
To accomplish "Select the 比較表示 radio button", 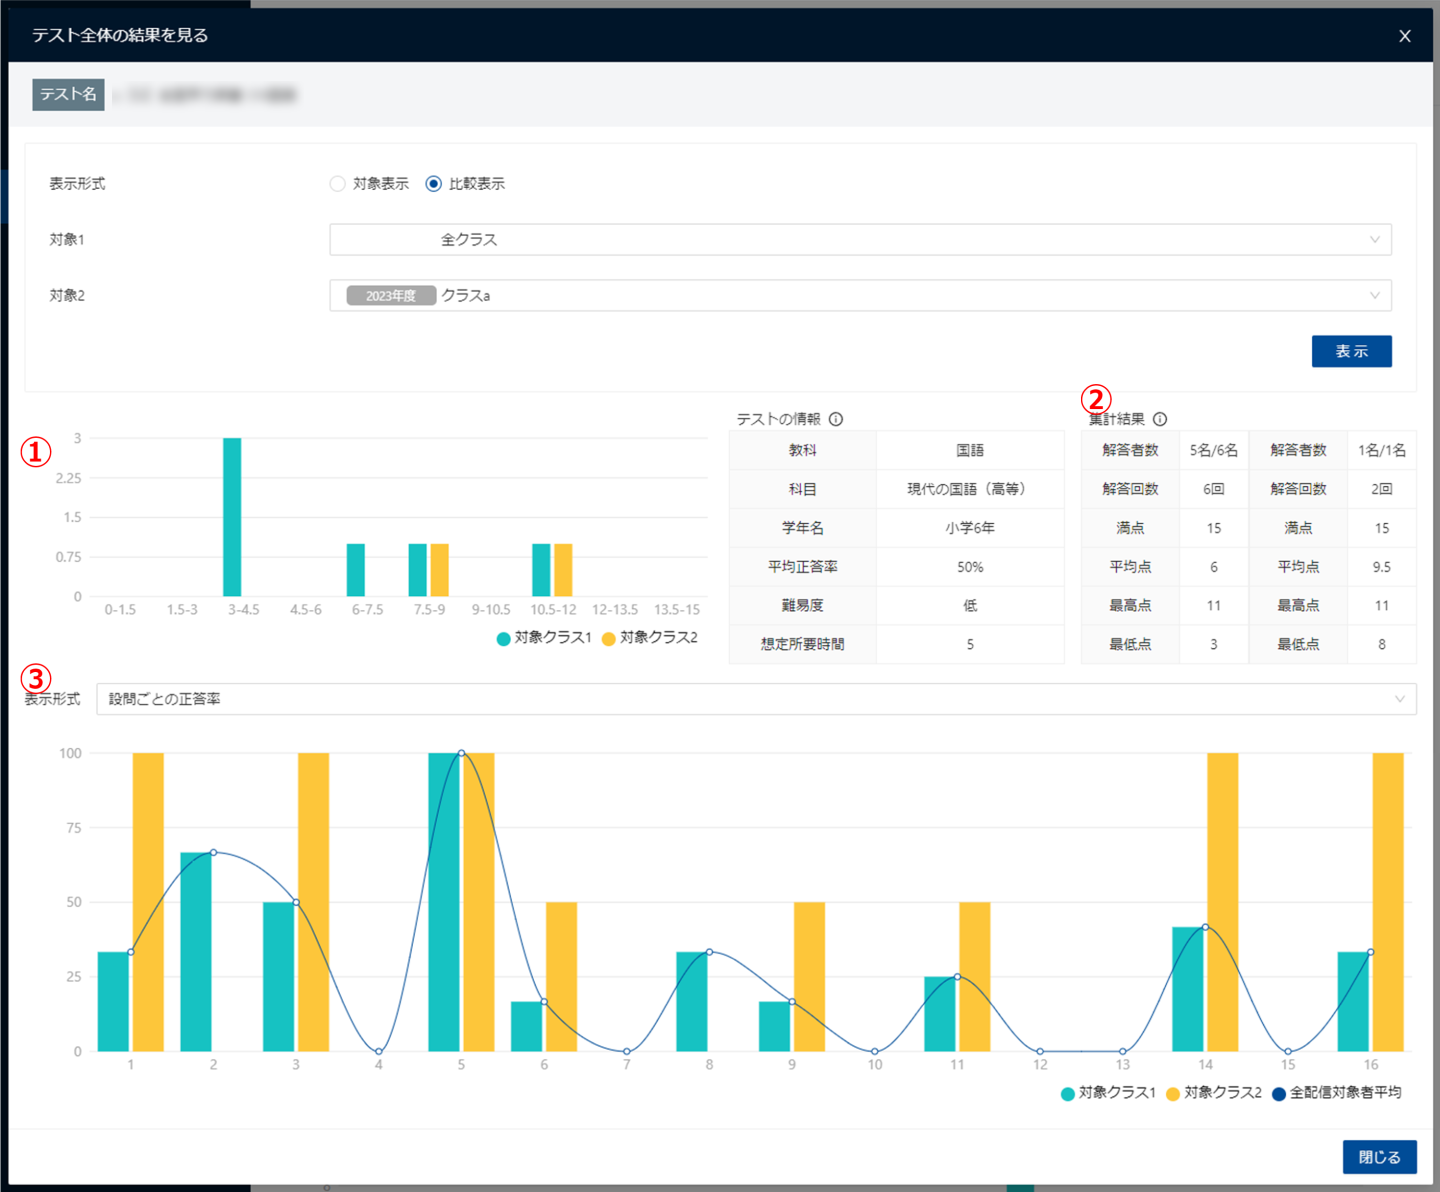I will [x=433, y=184].
